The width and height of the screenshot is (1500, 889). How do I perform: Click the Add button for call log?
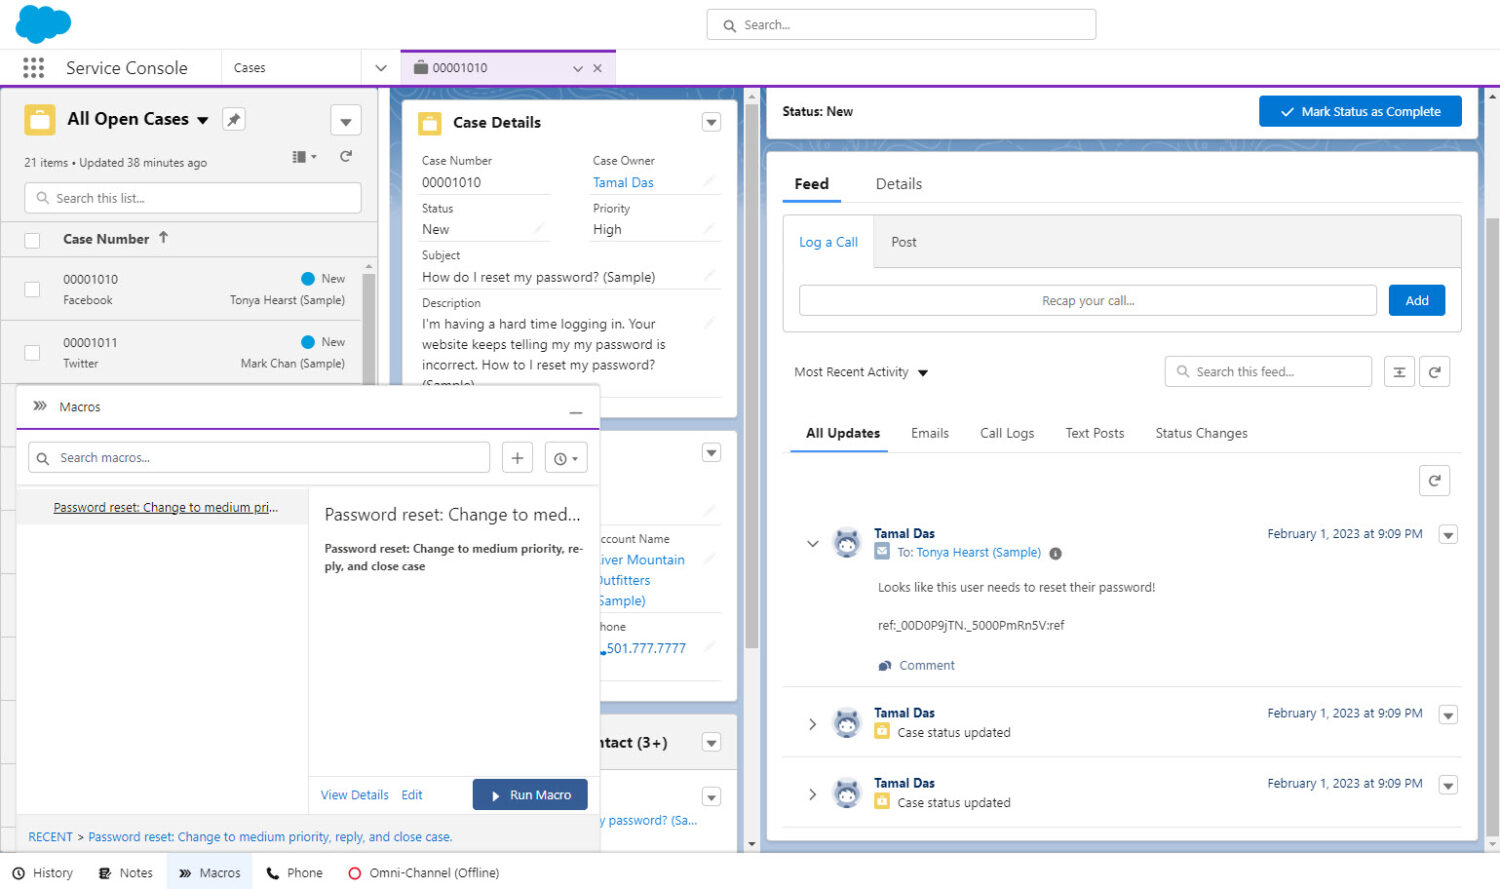1417,300
